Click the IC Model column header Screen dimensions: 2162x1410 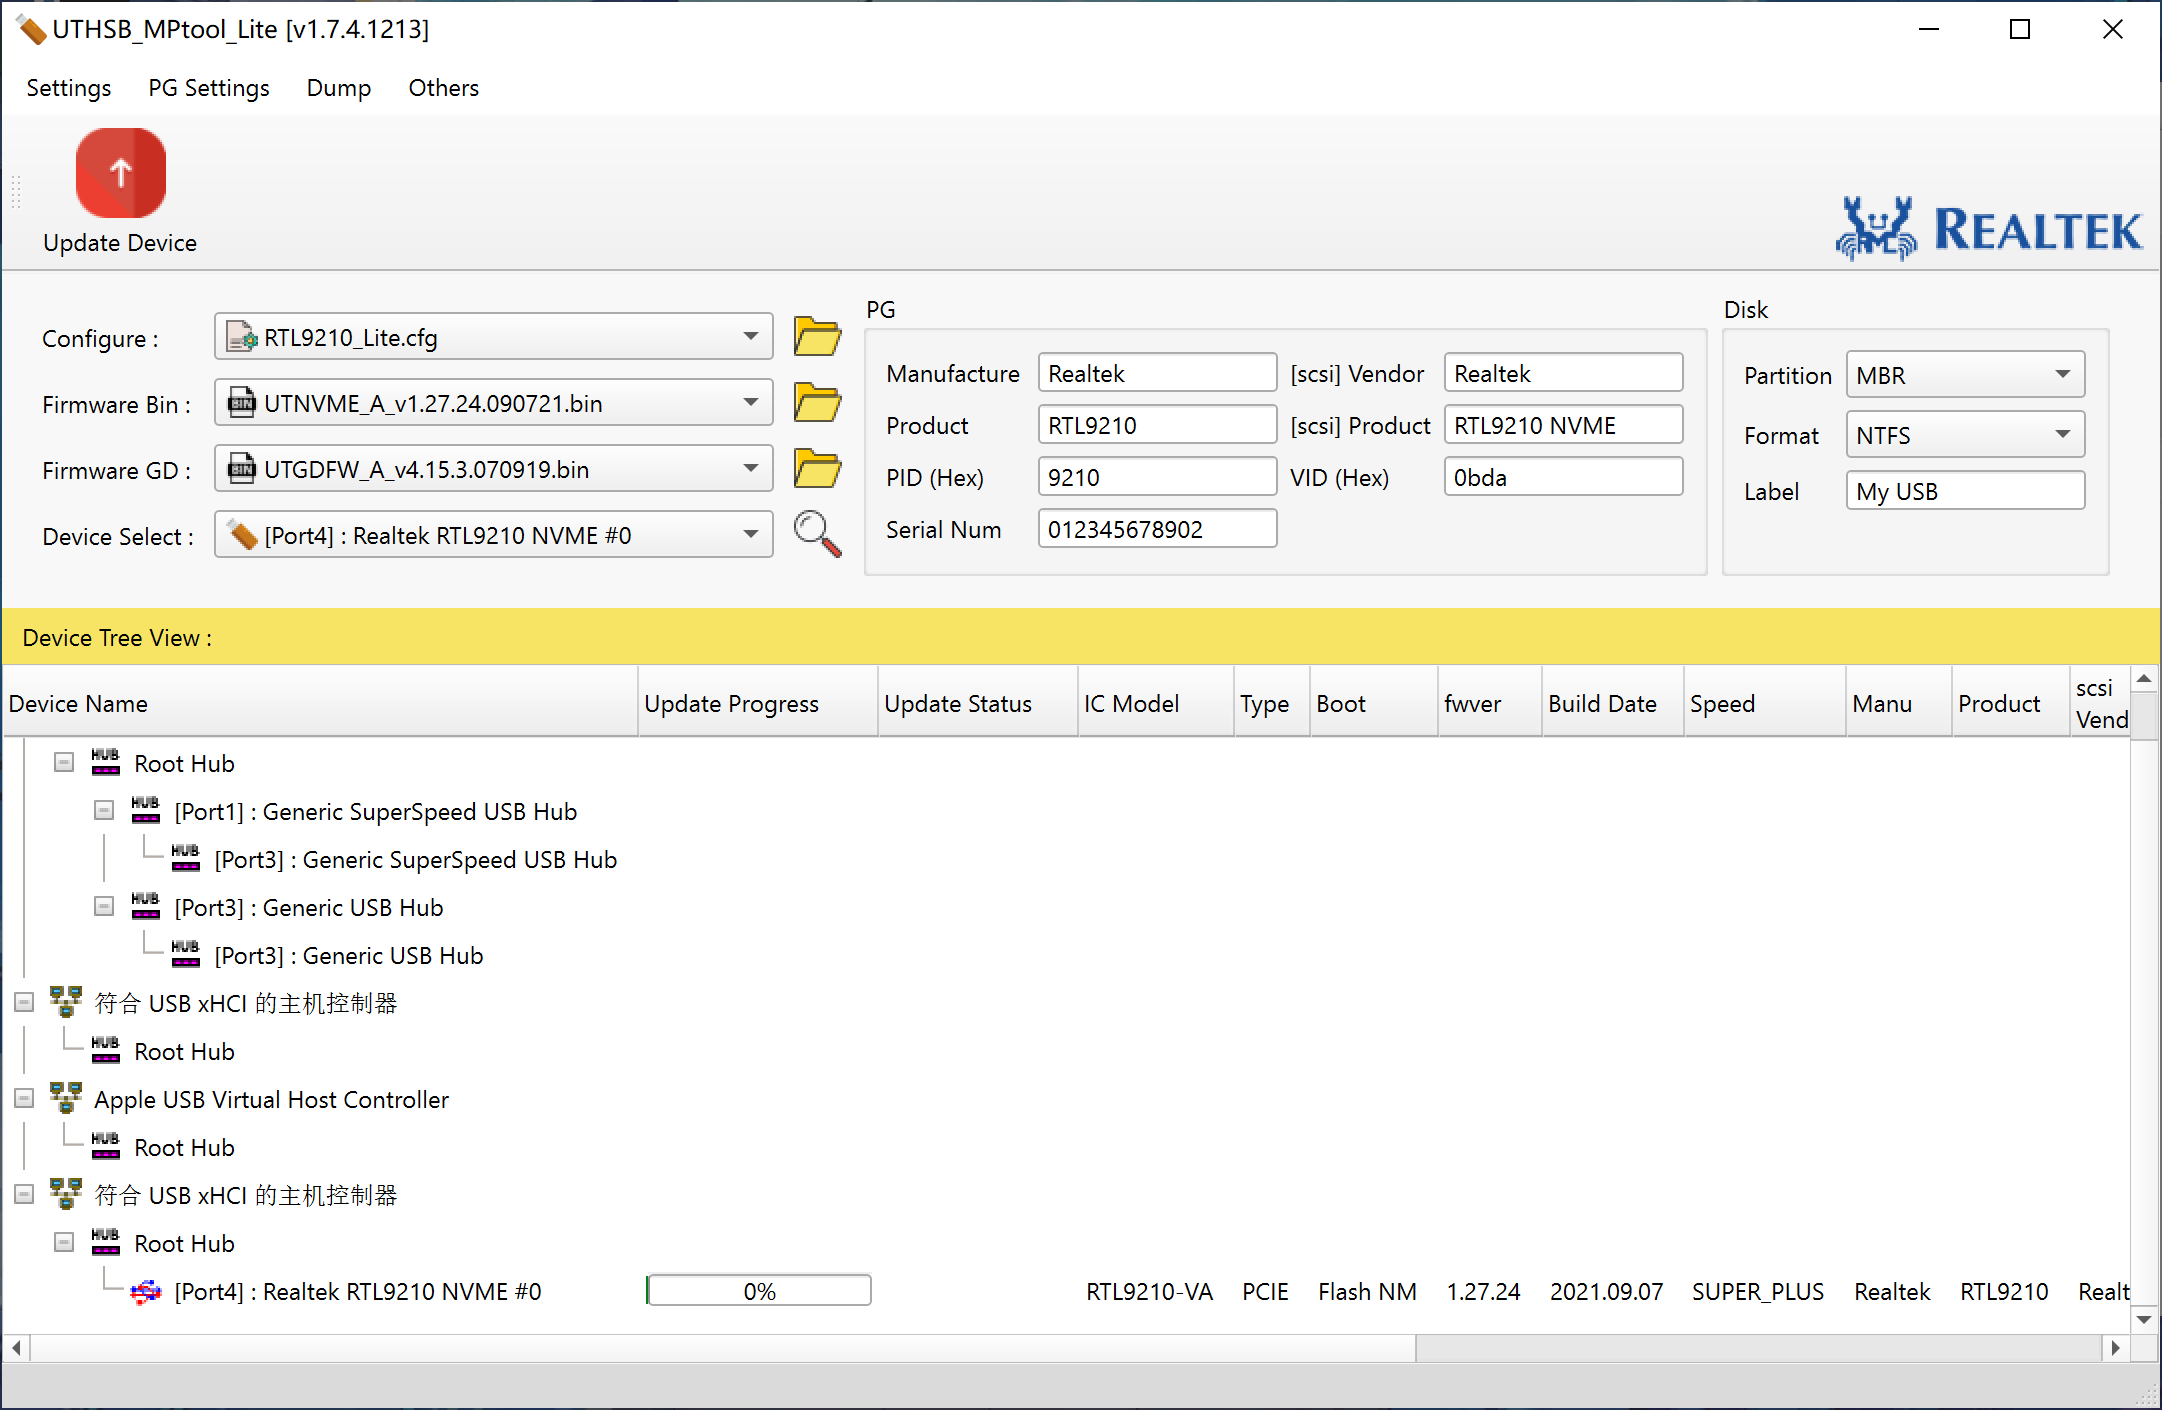(x=1156, y=703)
